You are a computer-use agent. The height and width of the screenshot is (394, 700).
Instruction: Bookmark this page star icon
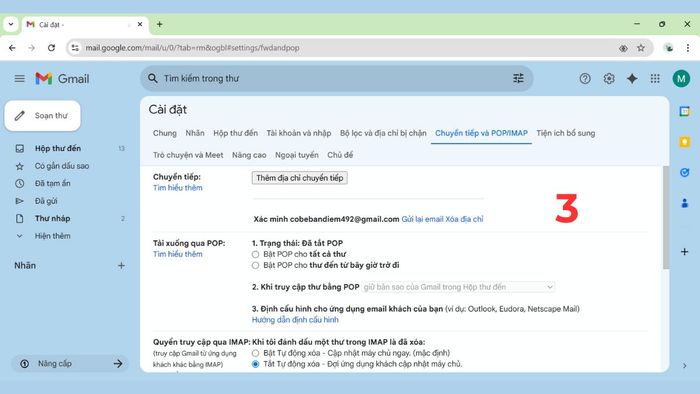[641, 48]
